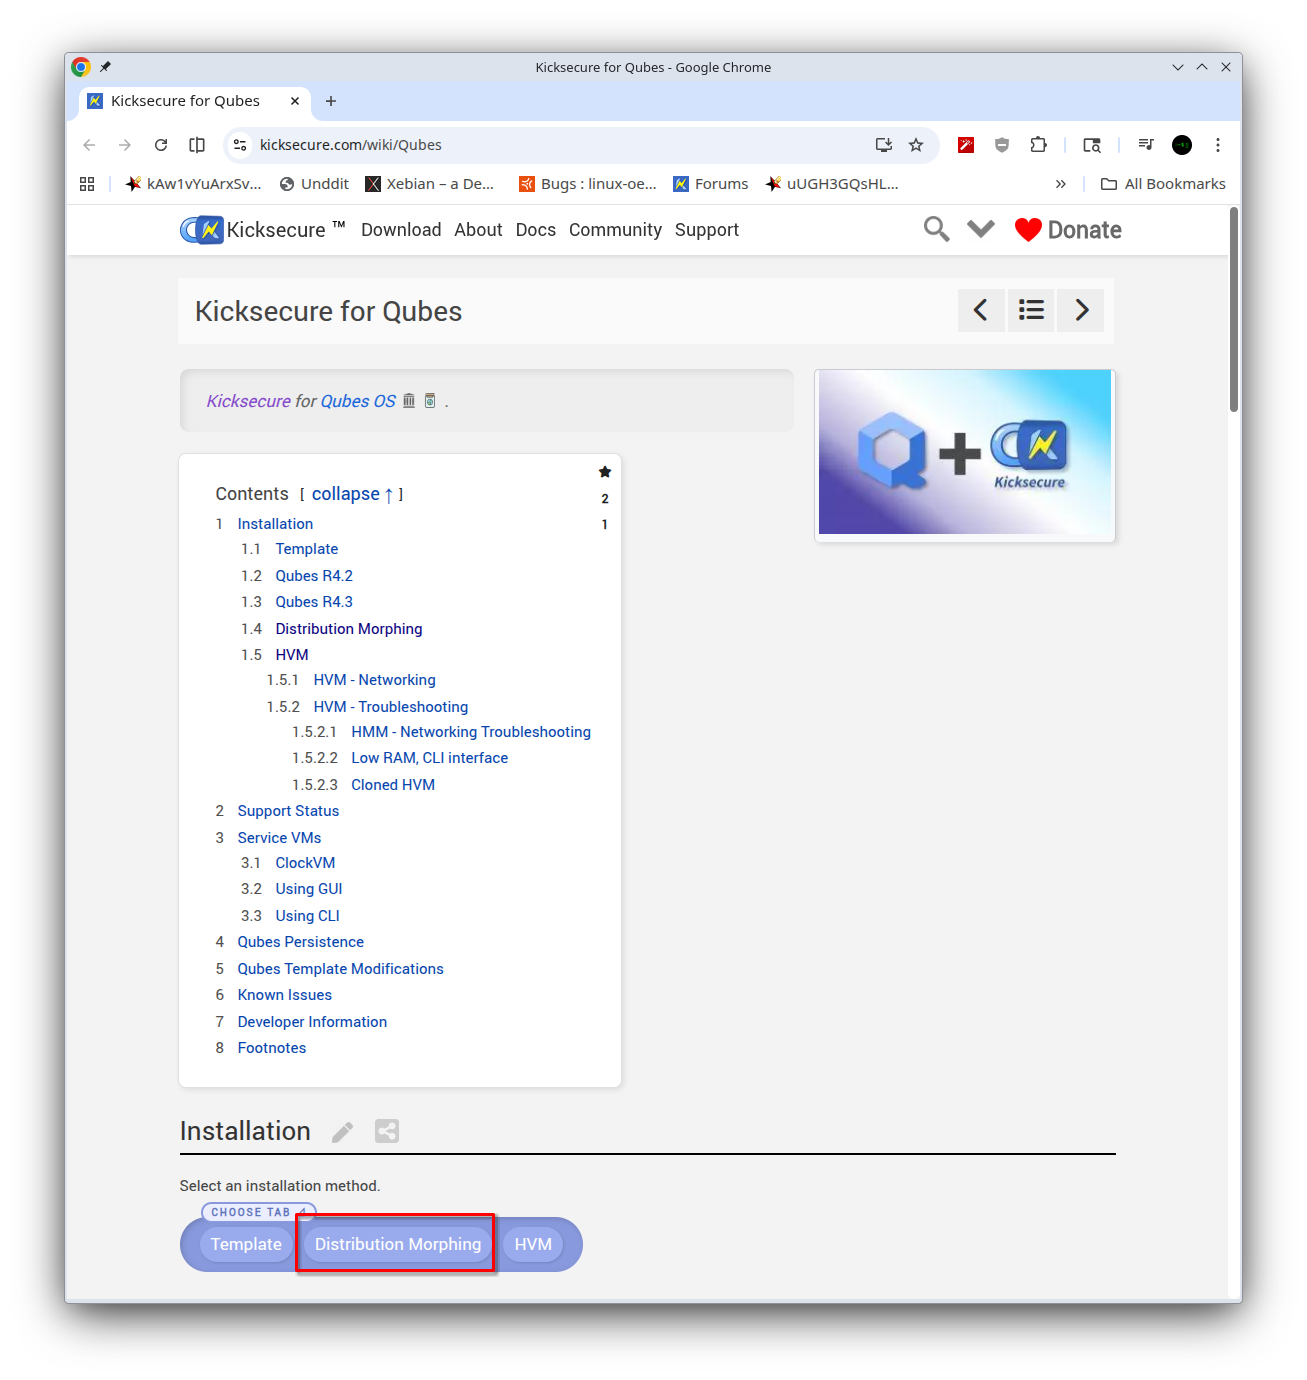Open the page list icon in title bar

click(1031, 310)
